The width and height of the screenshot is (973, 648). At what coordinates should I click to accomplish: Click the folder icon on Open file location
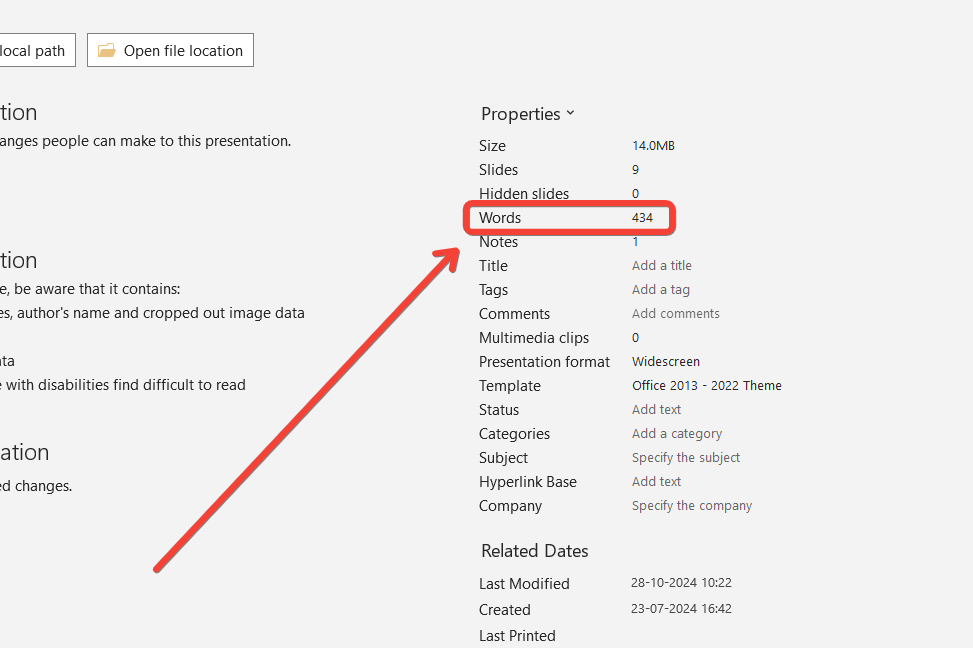point(107,51)
